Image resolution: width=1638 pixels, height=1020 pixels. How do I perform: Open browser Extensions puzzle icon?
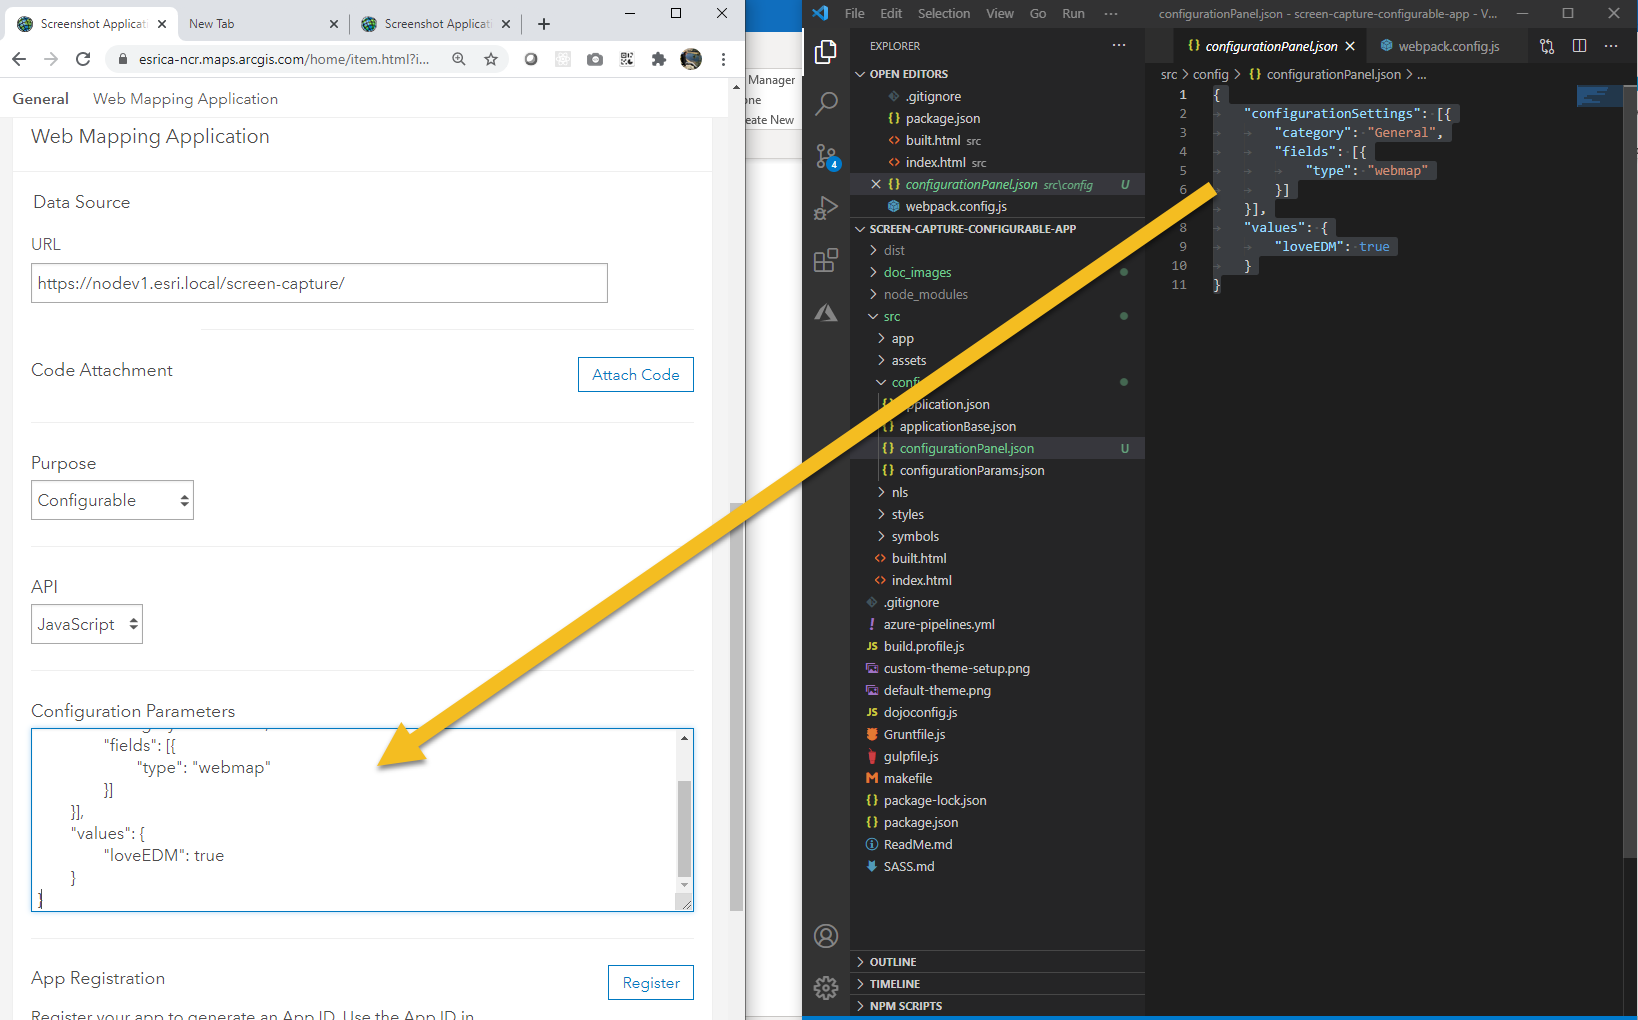(659, 59)
